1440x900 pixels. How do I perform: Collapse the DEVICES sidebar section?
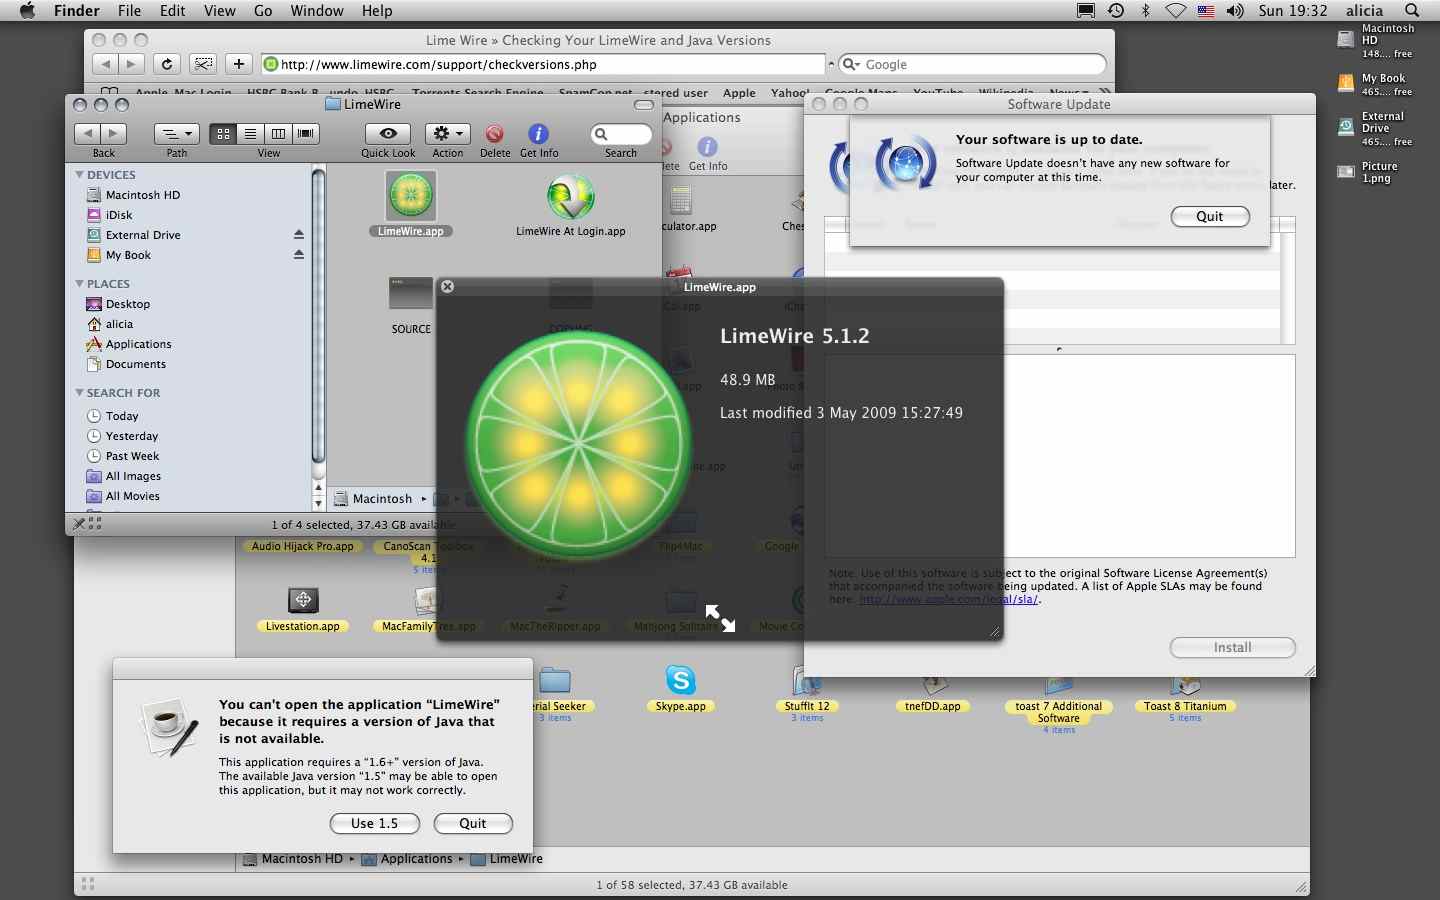click(x=80, y=175)
